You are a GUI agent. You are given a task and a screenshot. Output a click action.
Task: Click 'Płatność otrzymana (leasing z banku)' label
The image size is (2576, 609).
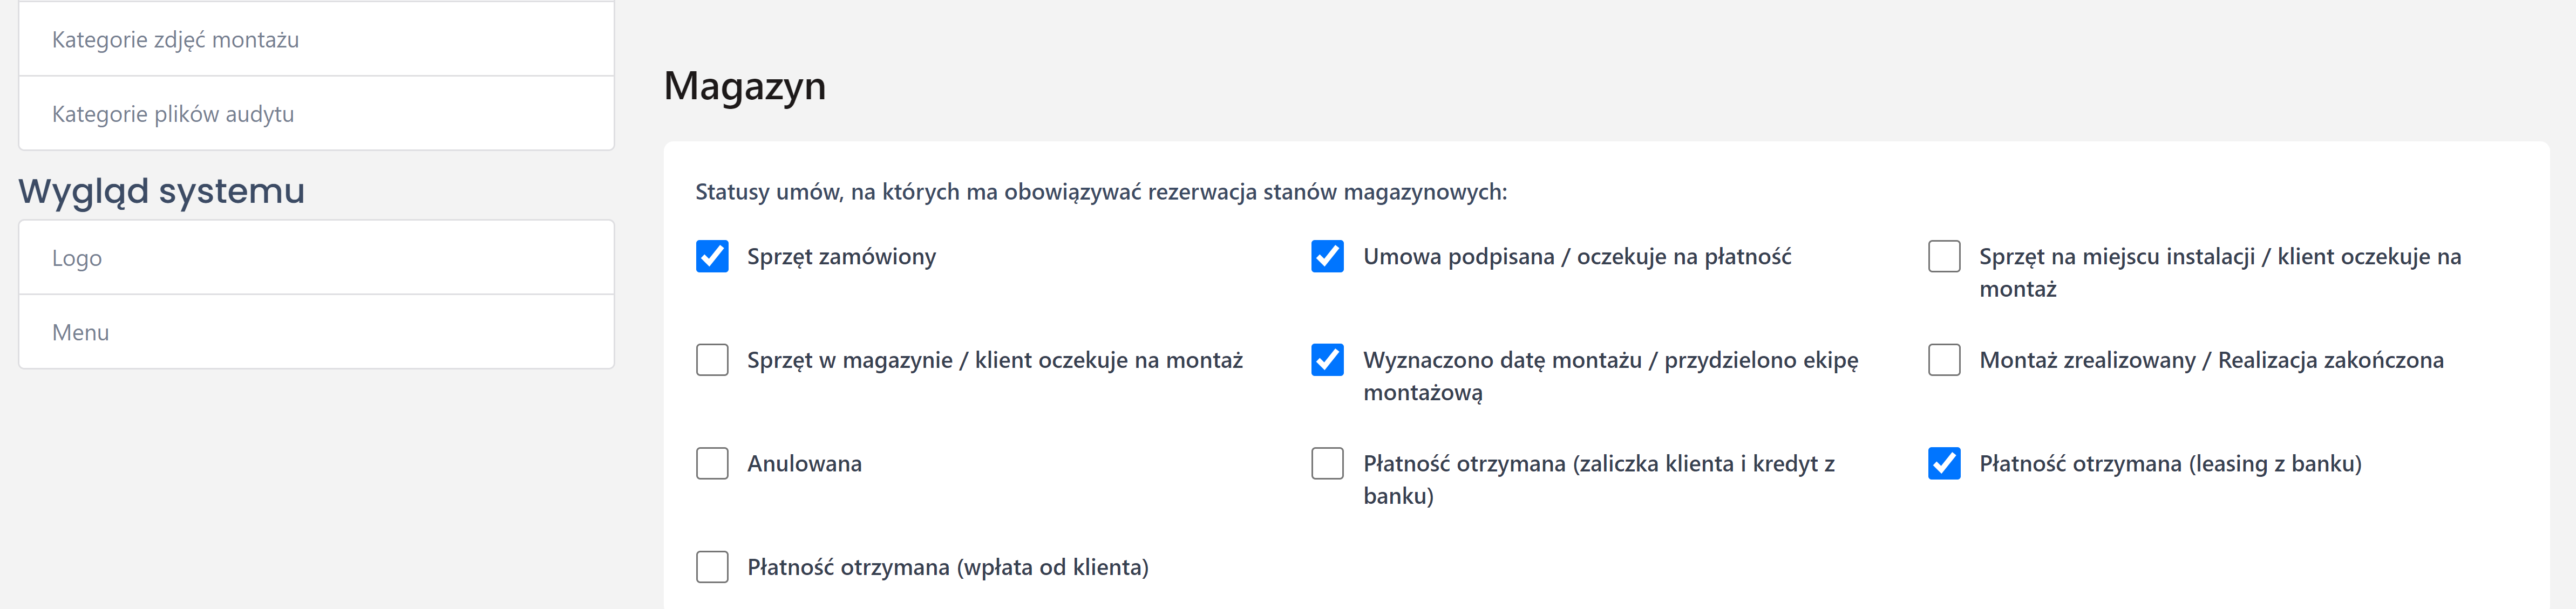[x=2170, y=464]
